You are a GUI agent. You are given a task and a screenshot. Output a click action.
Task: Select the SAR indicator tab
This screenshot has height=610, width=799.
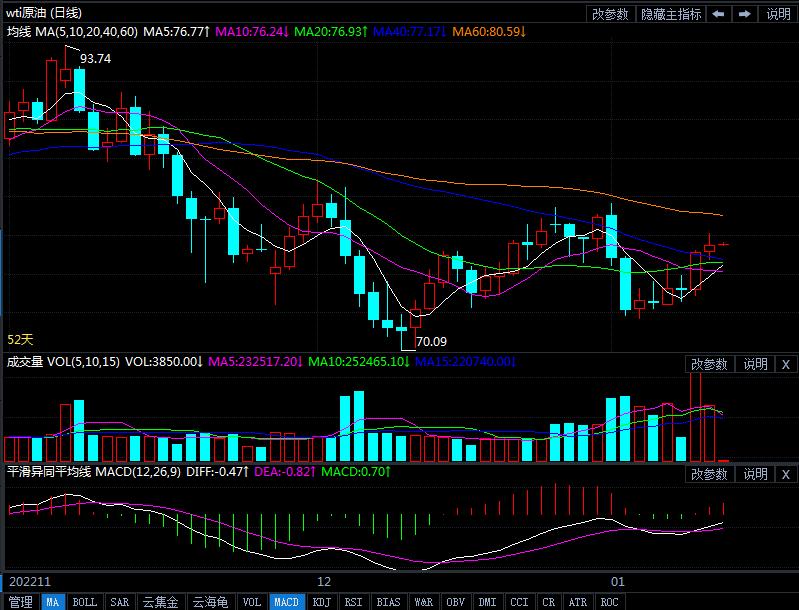(x=119, y=602)
